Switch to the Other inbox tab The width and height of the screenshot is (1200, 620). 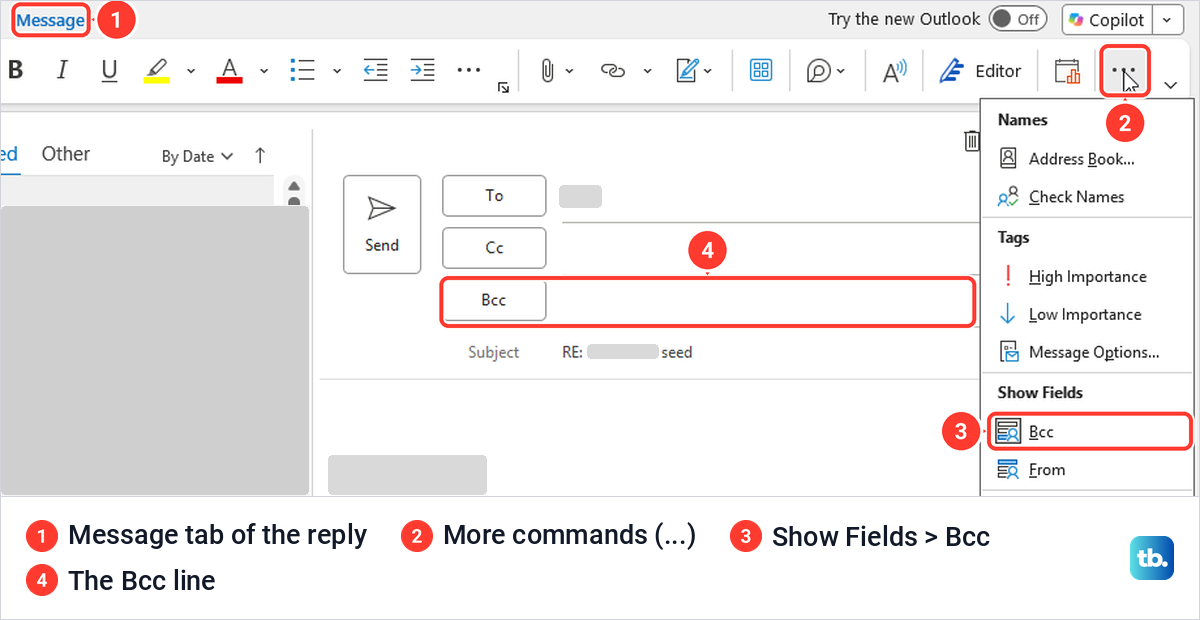[66, 154]
